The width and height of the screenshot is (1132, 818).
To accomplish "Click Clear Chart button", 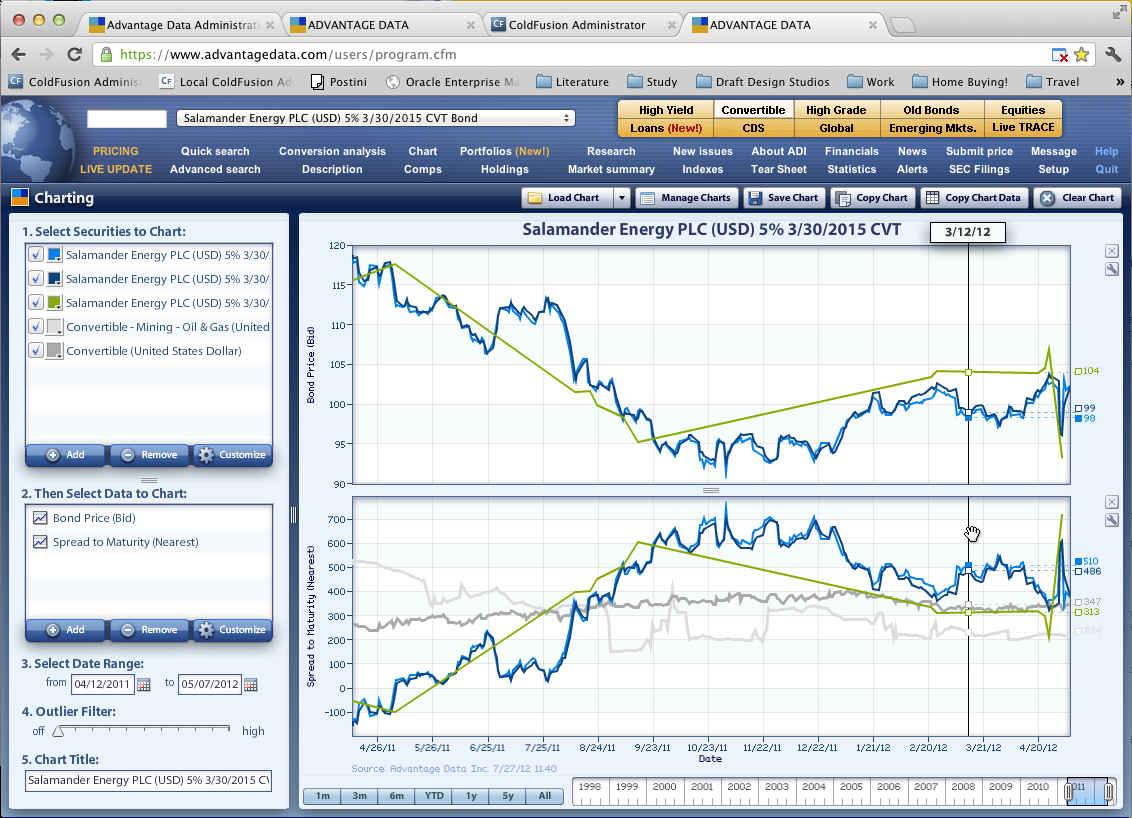I will tap(1079, 198).
